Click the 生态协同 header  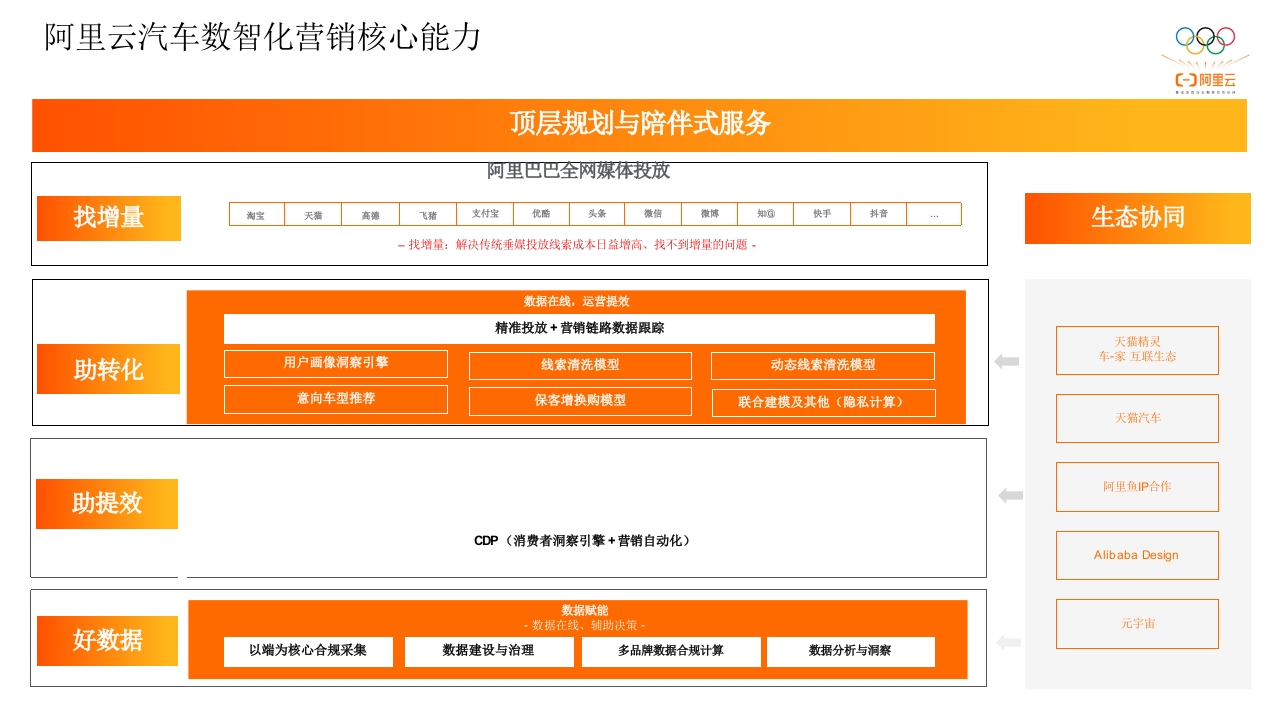point(1137,218)
